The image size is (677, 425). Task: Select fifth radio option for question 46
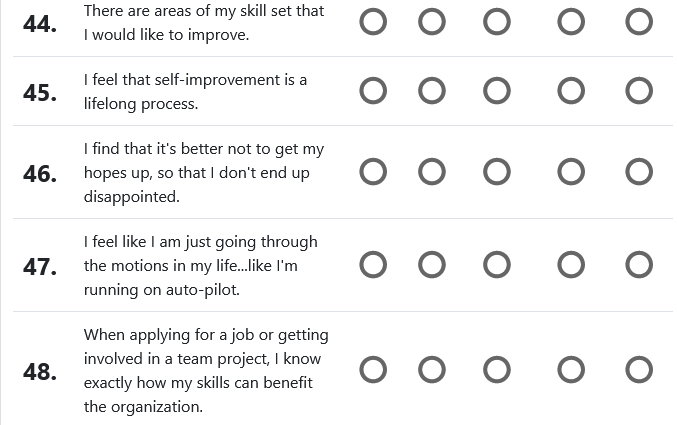click(x=639, y=172)
